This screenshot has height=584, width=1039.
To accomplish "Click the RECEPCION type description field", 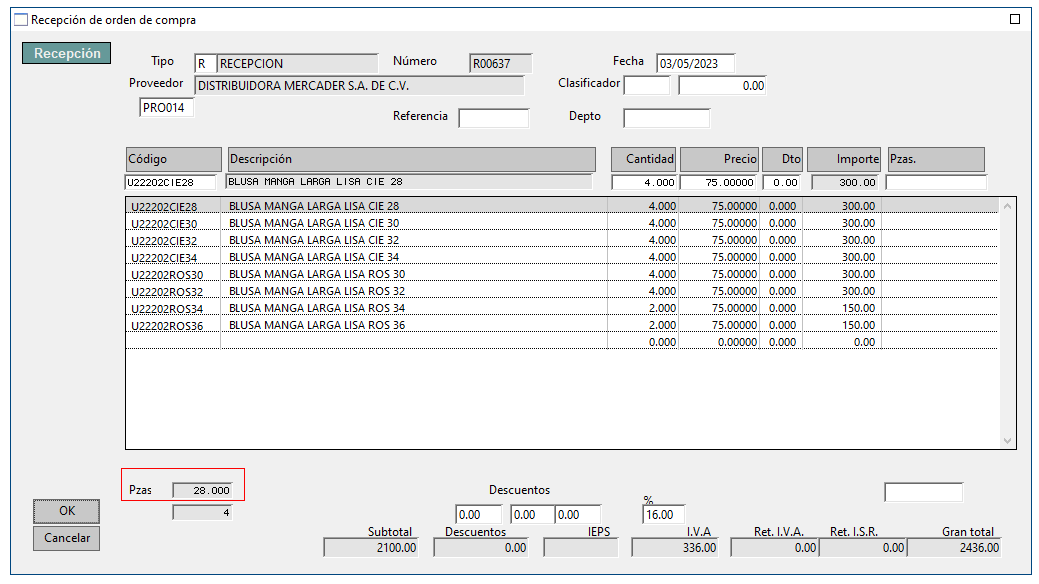I will coord(298,64).
